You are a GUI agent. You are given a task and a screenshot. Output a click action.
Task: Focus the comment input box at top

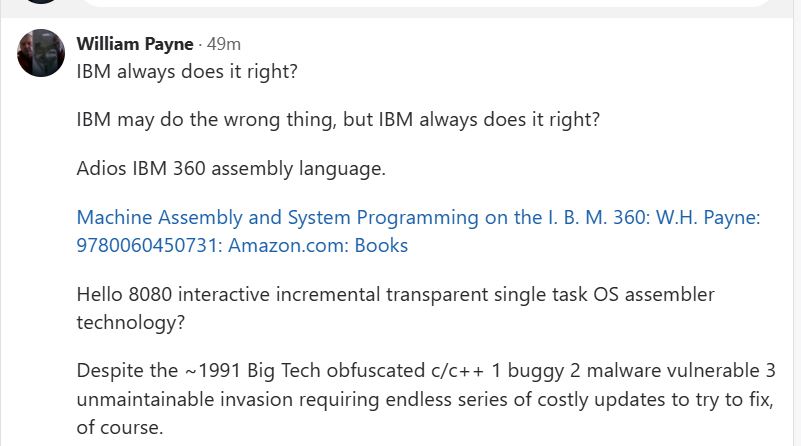[x=425, y=3]
